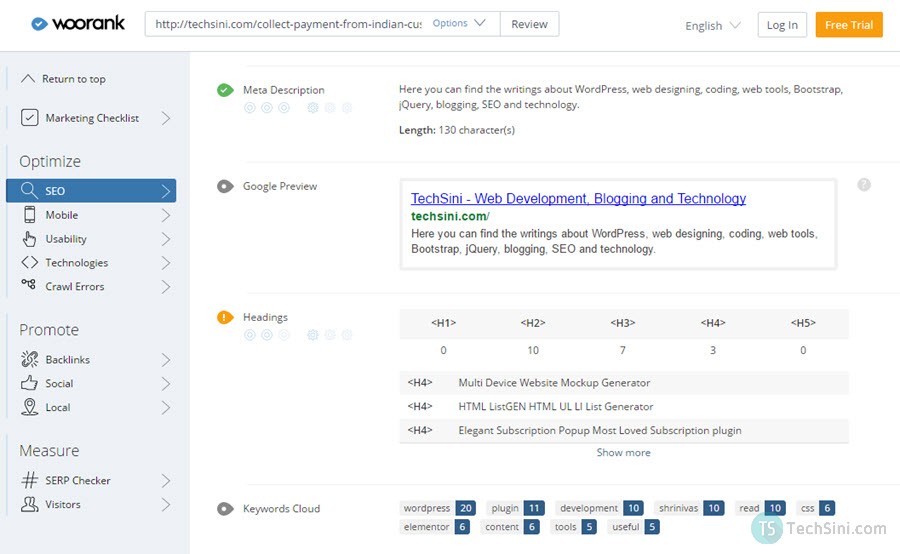Click the development keyword tag

tap(599, 508)
